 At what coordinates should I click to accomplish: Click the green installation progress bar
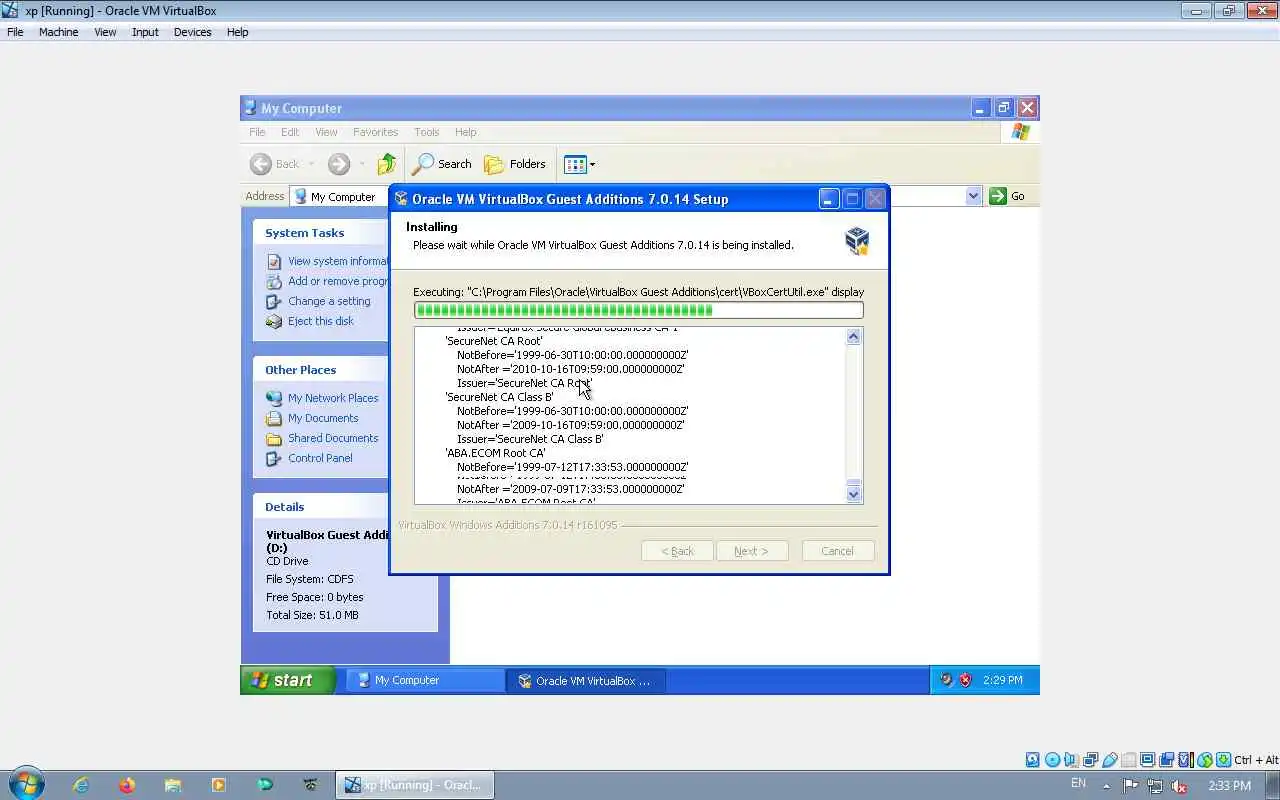pyautogui.click(x=638, y=310)
